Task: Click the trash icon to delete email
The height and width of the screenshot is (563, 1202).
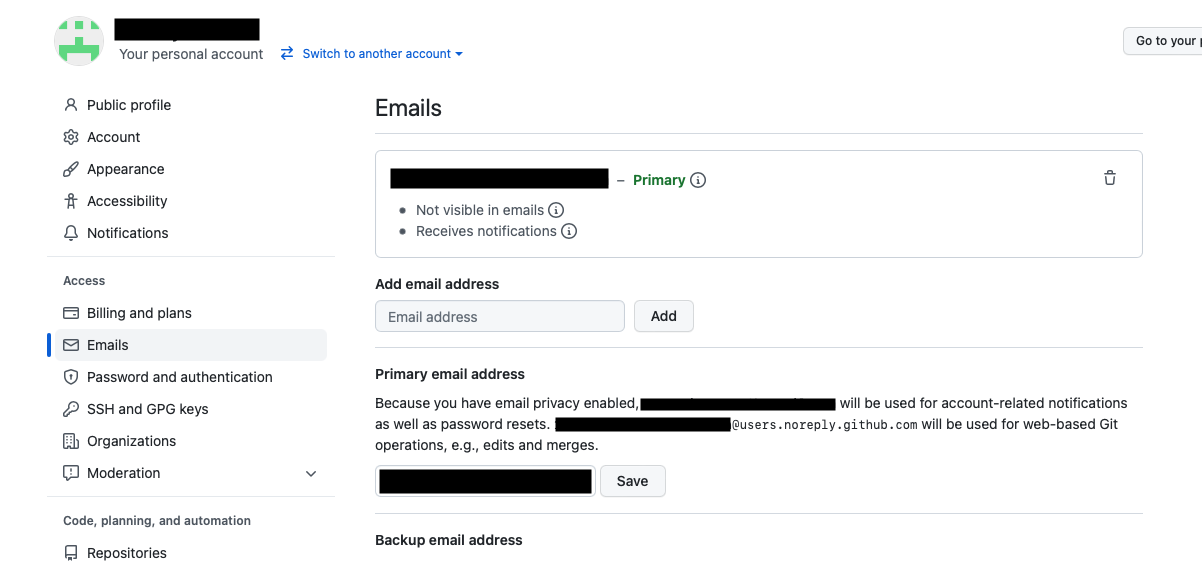Action: coord(1109,178)
